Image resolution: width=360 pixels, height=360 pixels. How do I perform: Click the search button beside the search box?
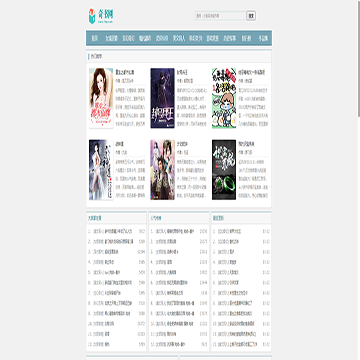251,16
